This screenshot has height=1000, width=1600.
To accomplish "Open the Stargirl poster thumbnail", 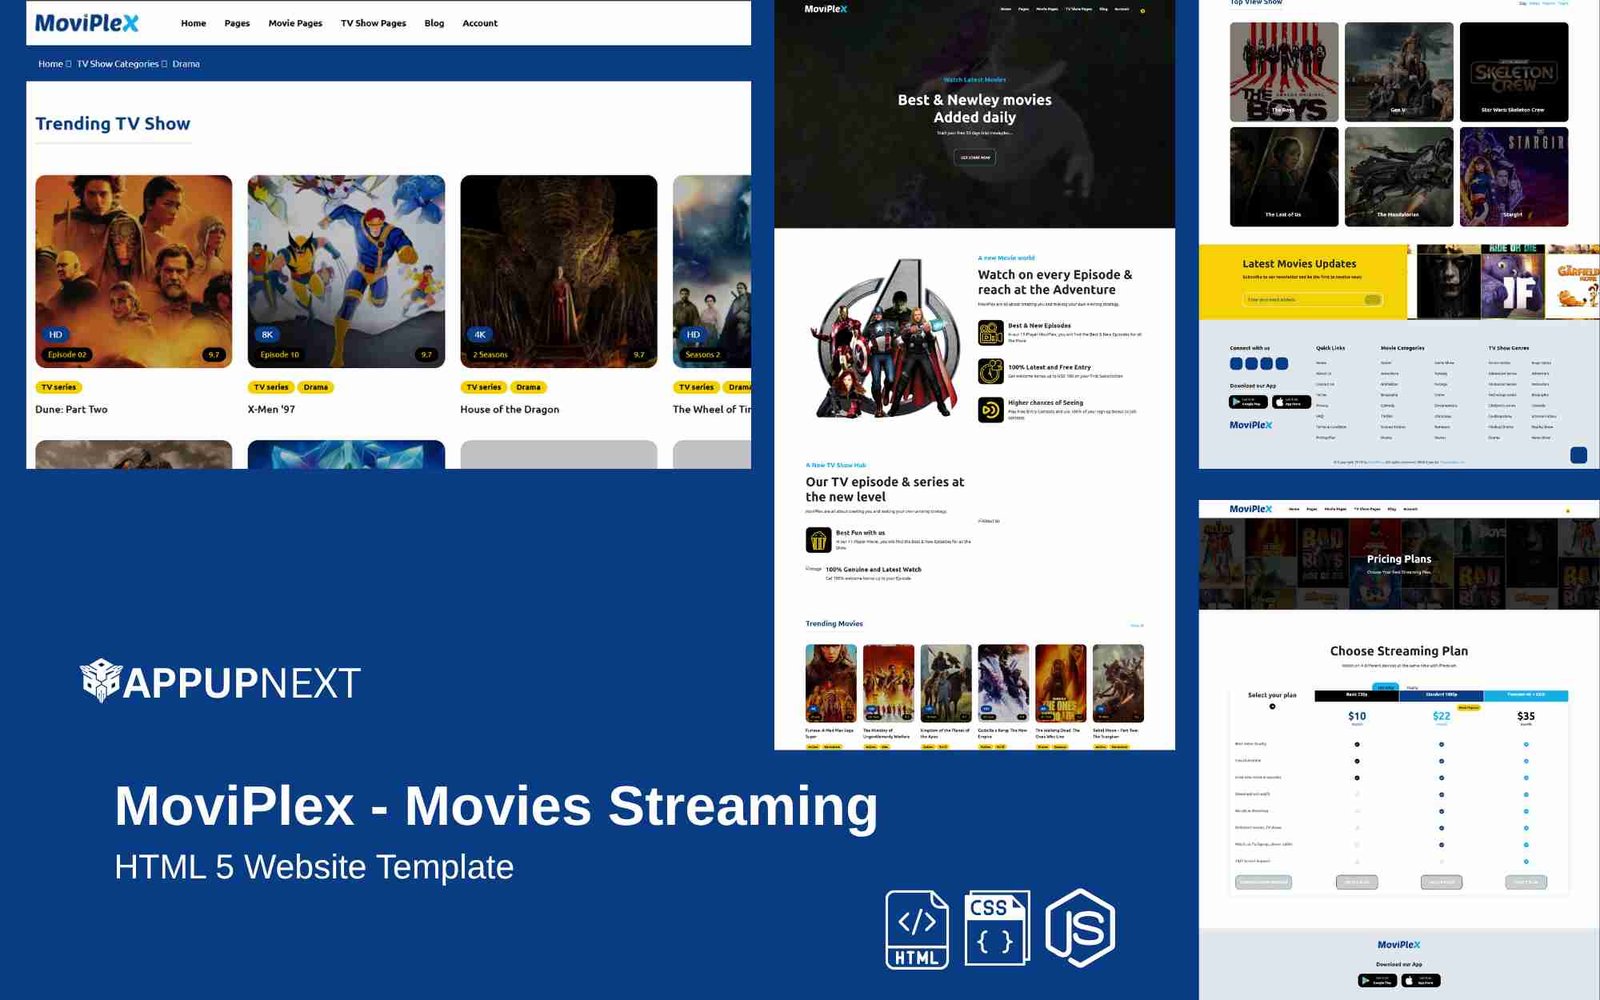I will (x=1514, y=176).
